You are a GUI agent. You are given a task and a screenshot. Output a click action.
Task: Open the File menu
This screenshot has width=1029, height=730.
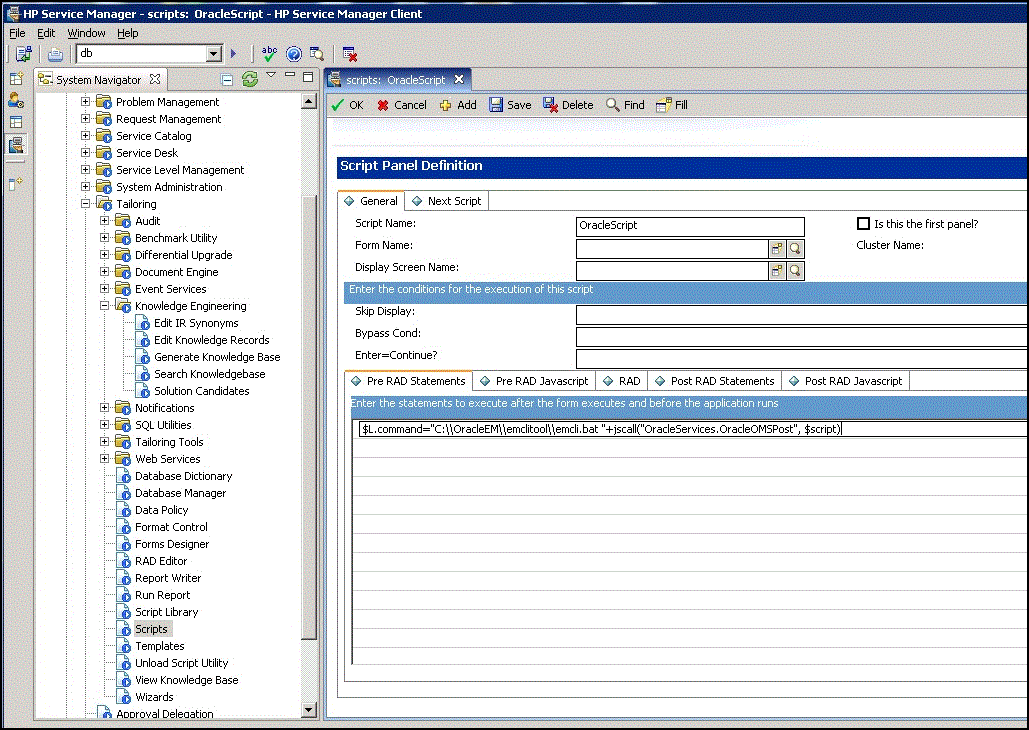coord(17,33)
